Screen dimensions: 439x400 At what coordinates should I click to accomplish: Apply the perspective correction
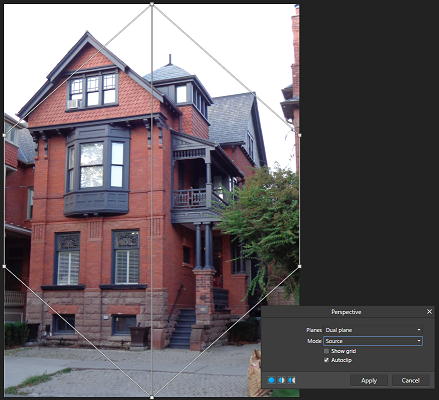click(369, 380)
